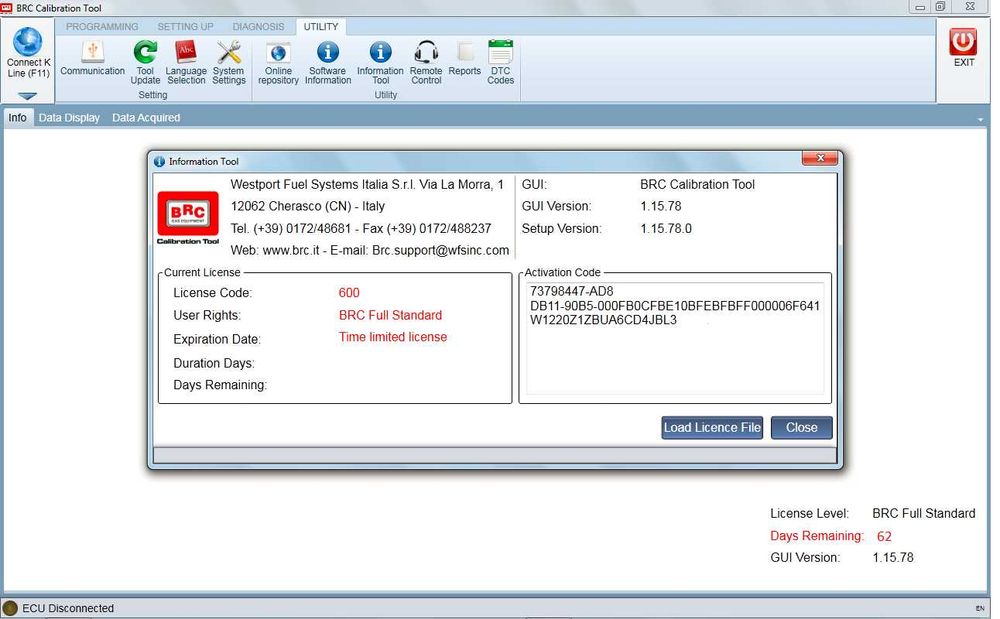Select the Data Display tab

point(69,118)
